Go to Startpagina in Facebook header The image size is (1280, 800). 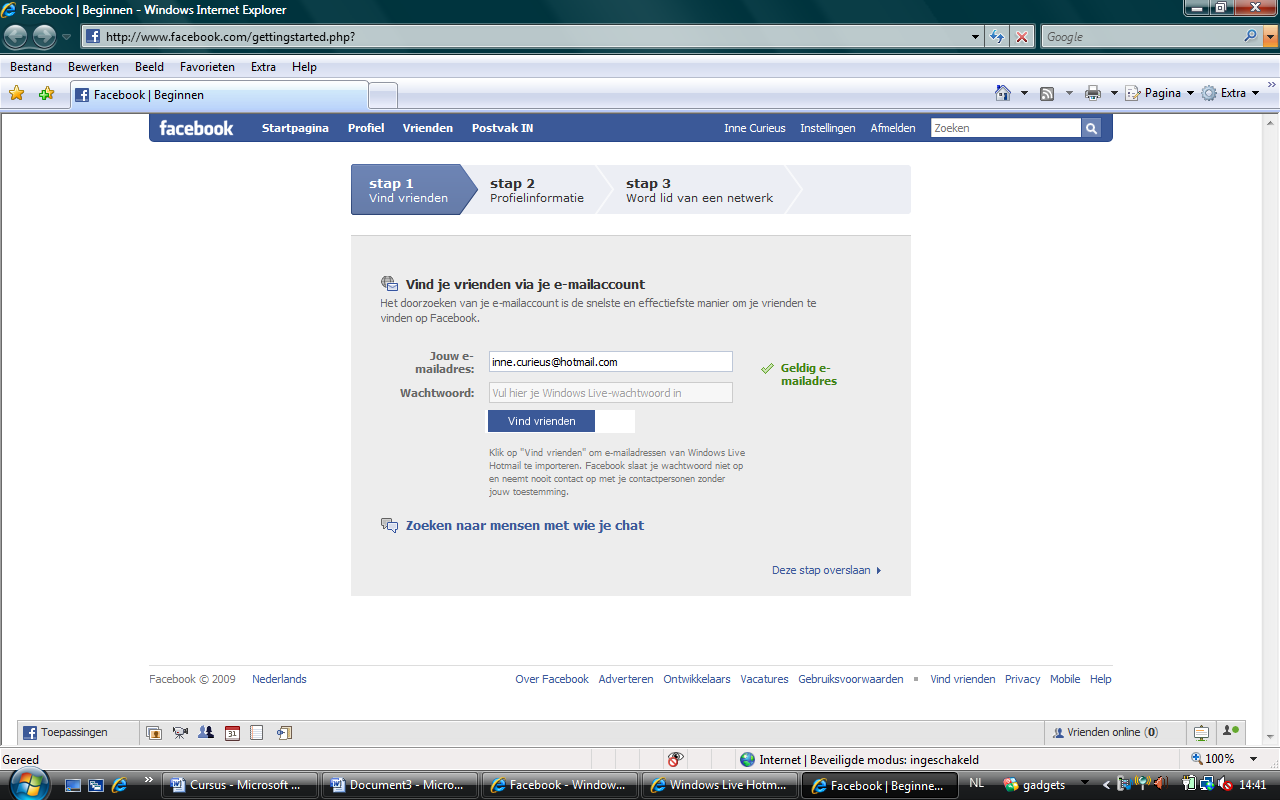point(295,128)
